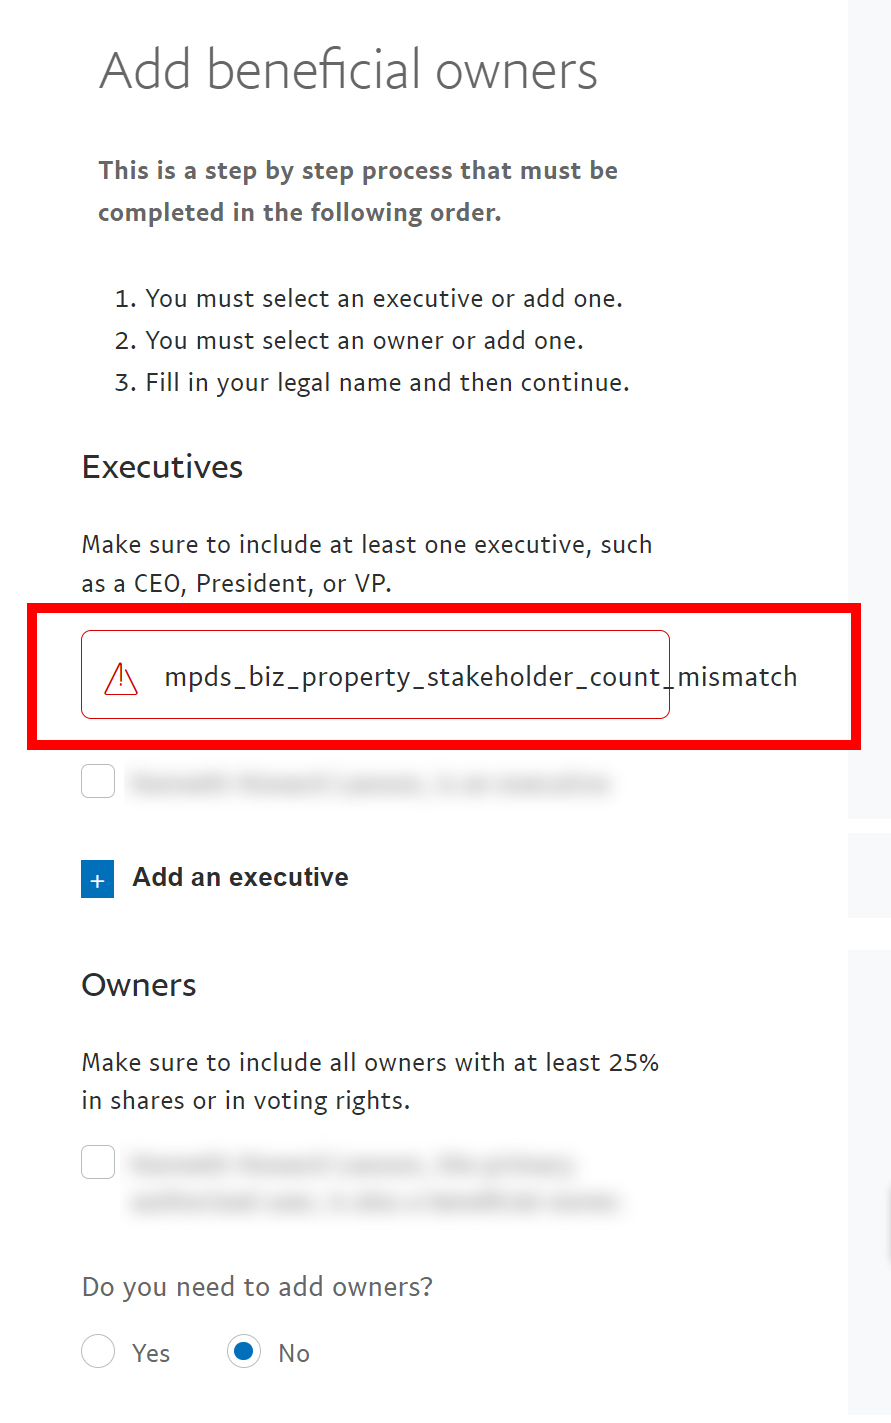The height and width of the screenshot is (1423, 891).
Task: Click the "Yes" option label text
Action: click(151, 1353)
